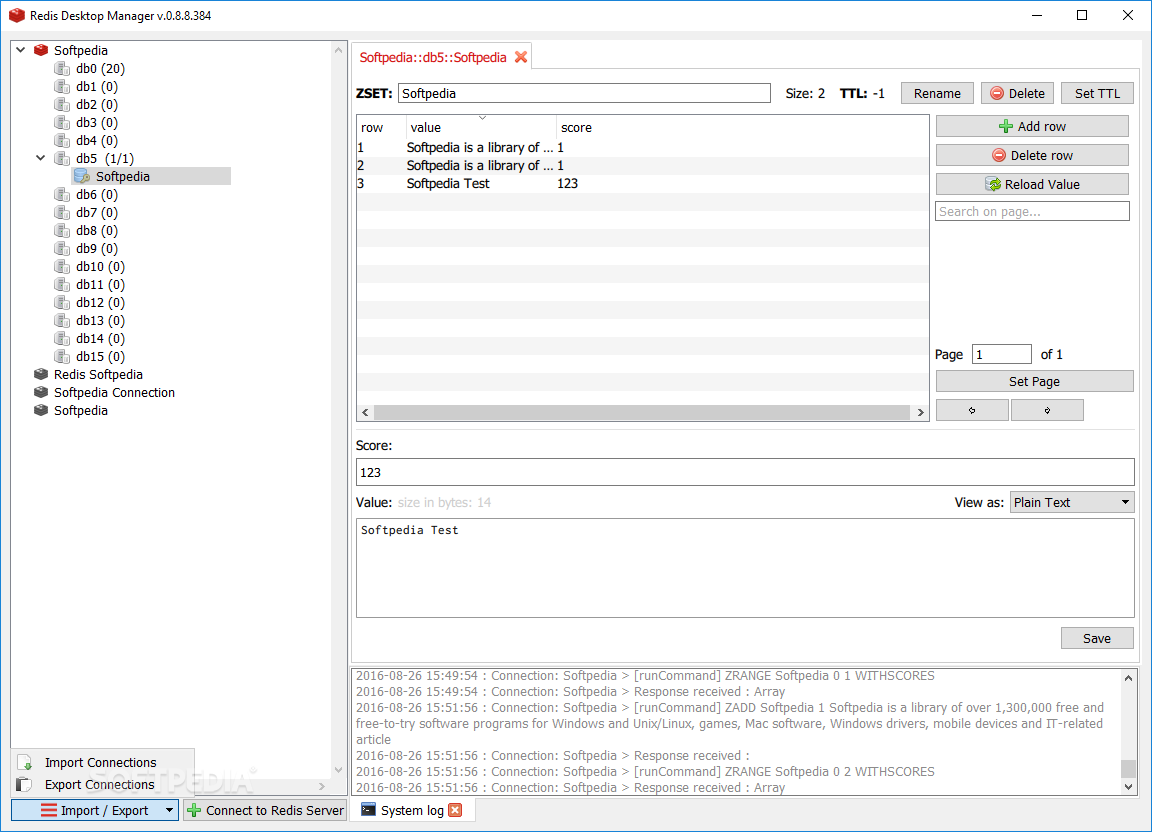
Task: Go to next page arrow button
Action: [x=1047, y=410]
